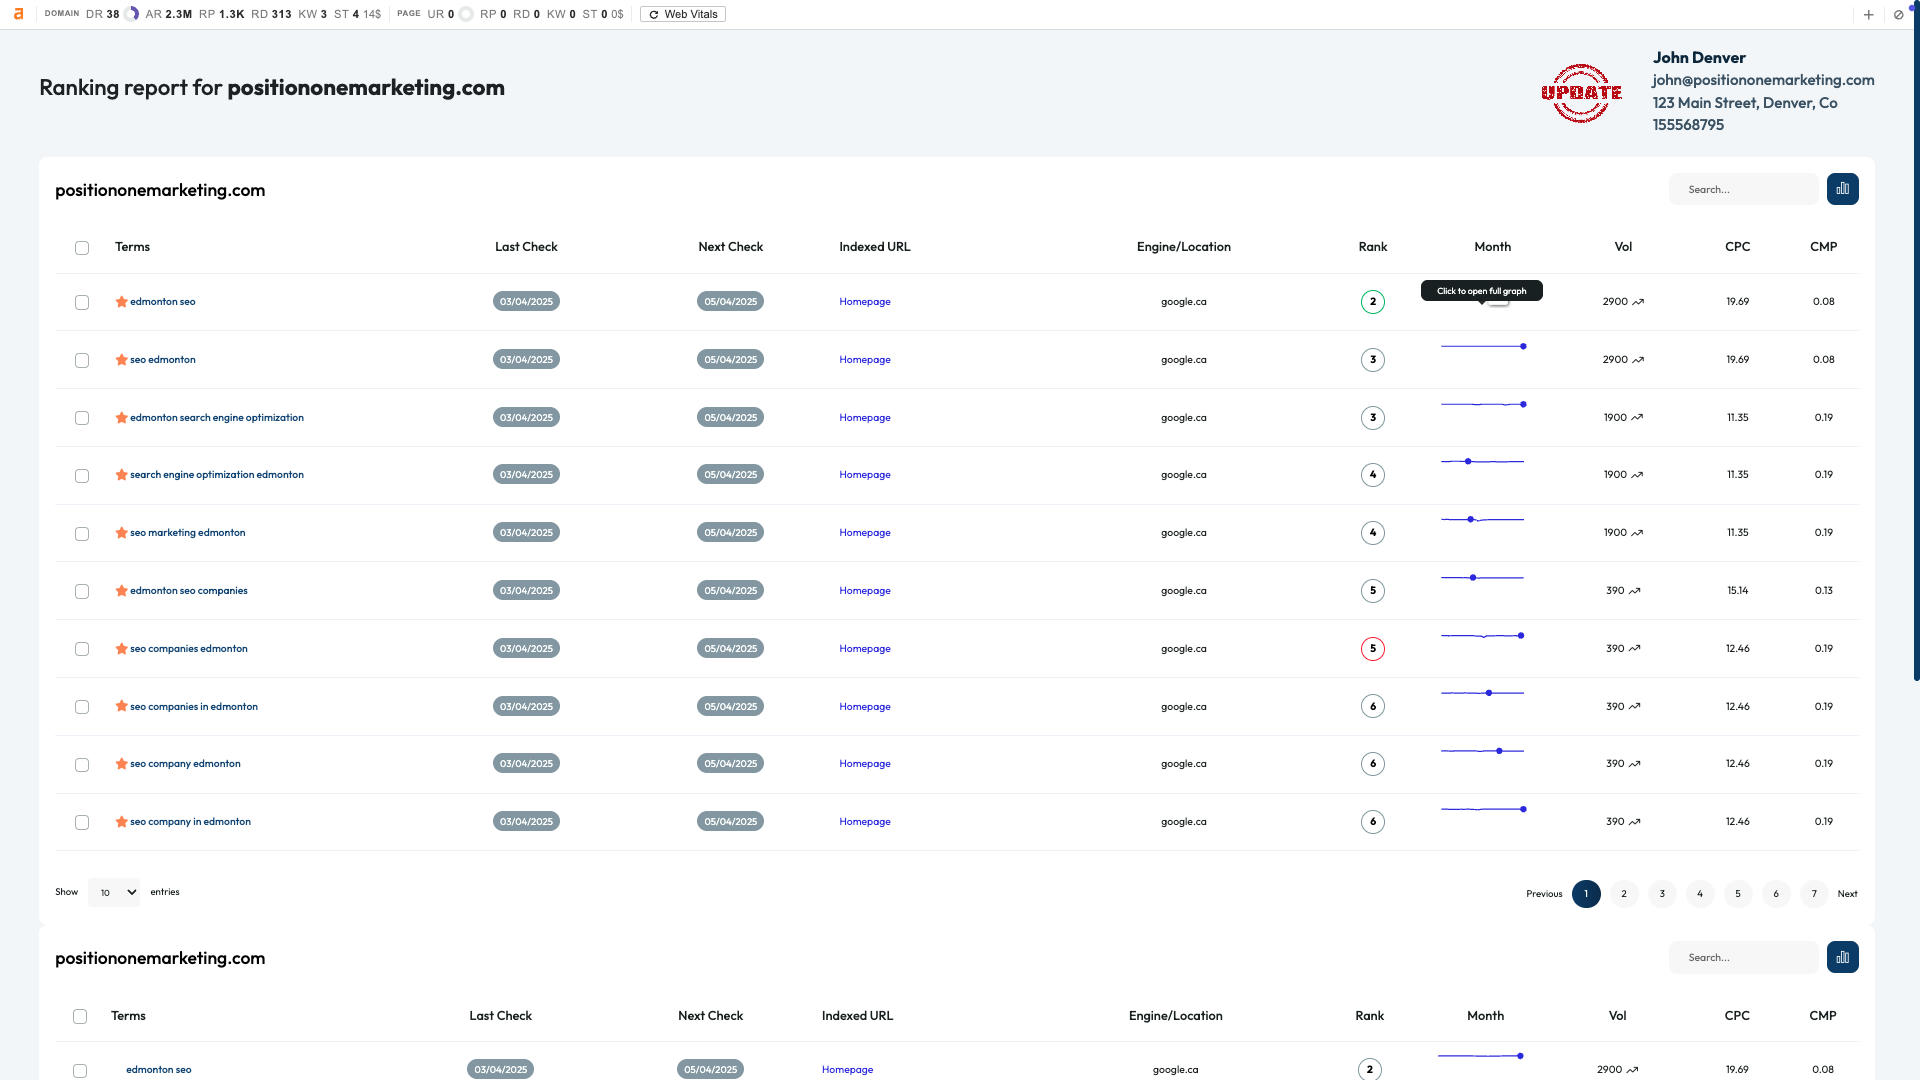Viewport: 1920px width, 1080px height.
Task: Click the Ahrefs logo in the toolbar
Action: point(18,14)
